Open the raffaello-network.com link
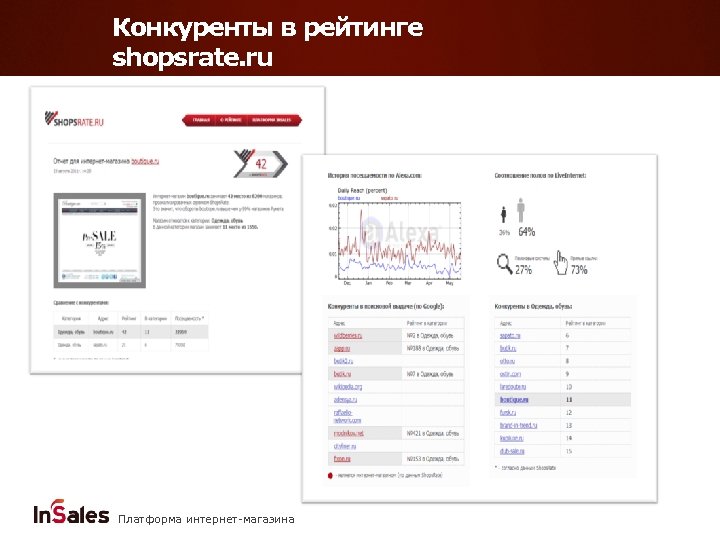This screenshot has height=540, width=720. [347, 416]
